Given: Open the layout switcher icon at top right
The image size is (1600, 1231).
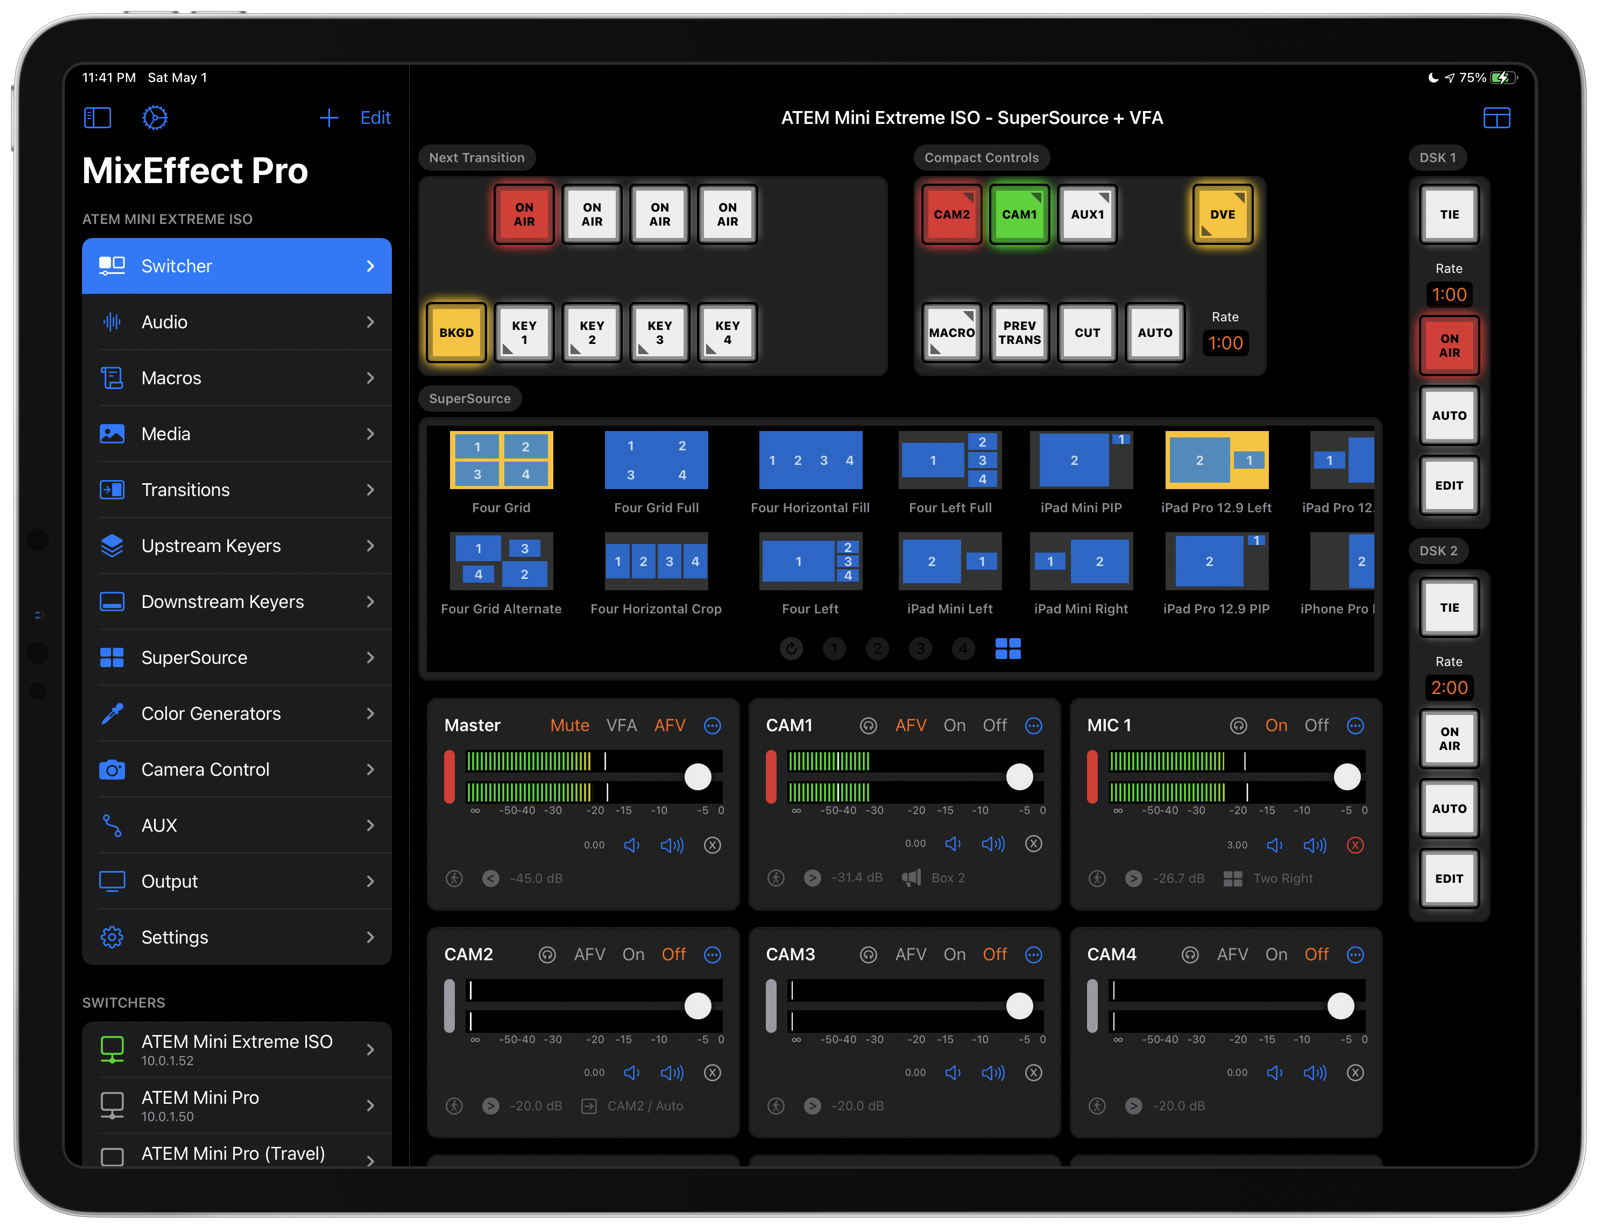Looking at the screenshot, I should click(x=1496, y=118).
